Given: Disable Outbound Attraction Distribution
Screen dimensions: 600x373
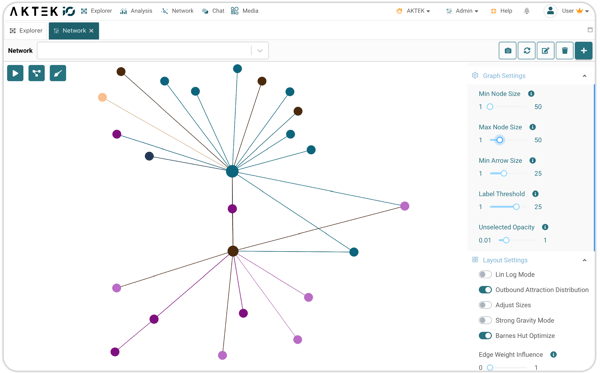Looking at the screenshot, I should pos(485,290).
